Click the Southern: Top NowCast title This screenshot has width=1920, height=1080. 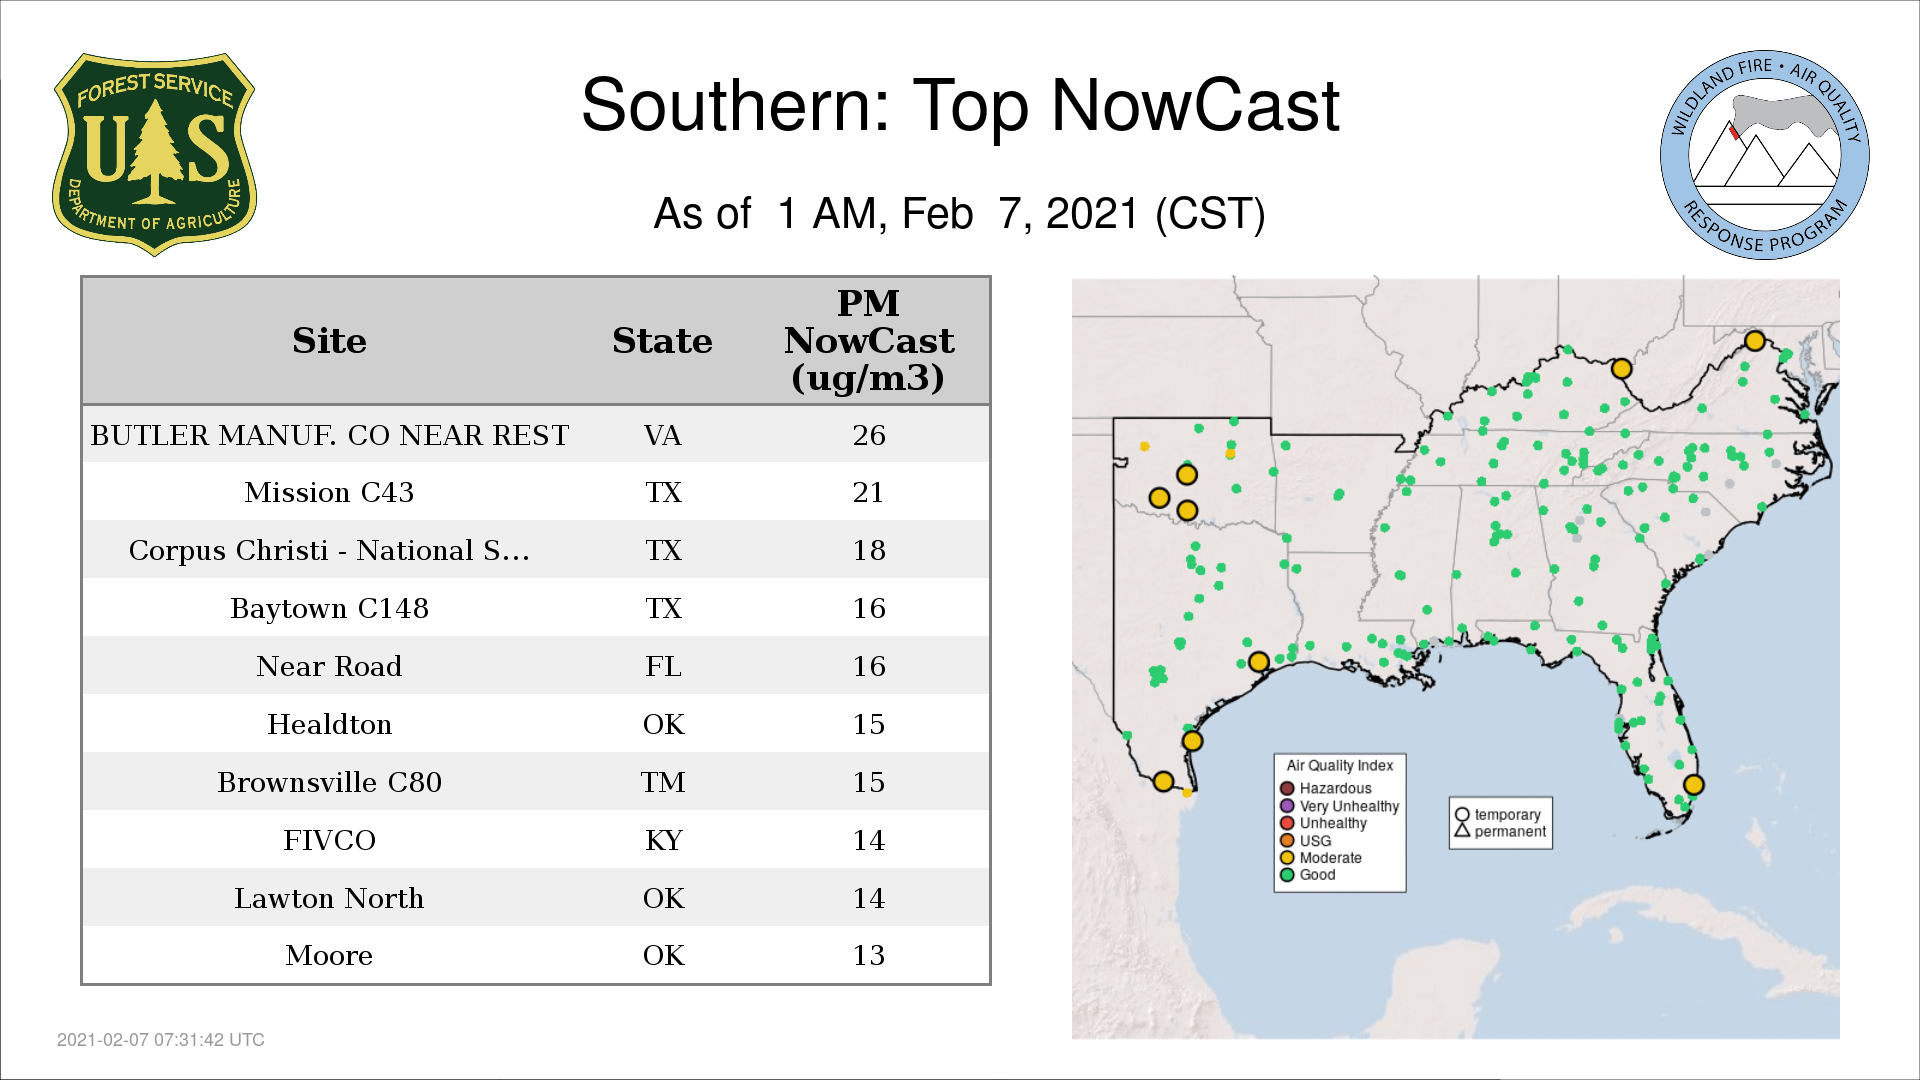click(x=959, y=106)
